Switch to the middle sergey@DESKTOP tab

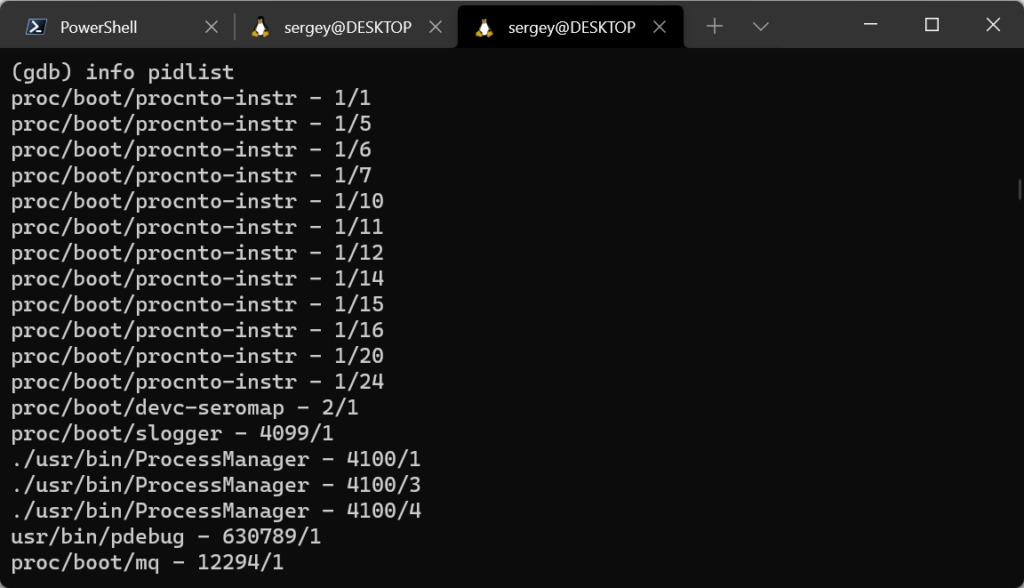pos(347,27)
